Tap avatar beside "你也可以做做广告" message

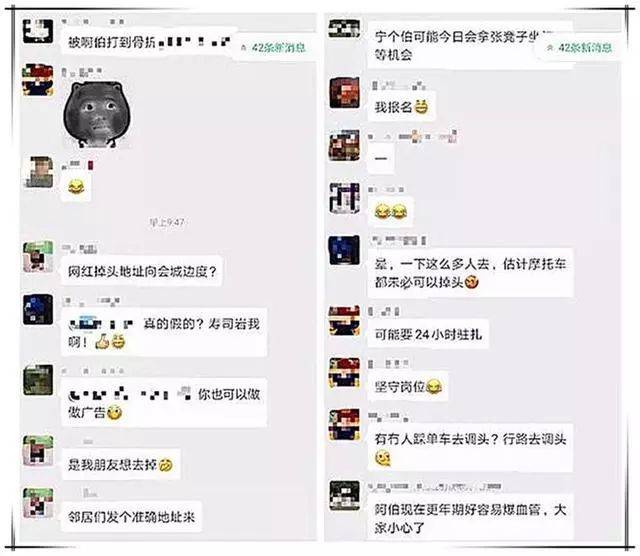point(38,380)
